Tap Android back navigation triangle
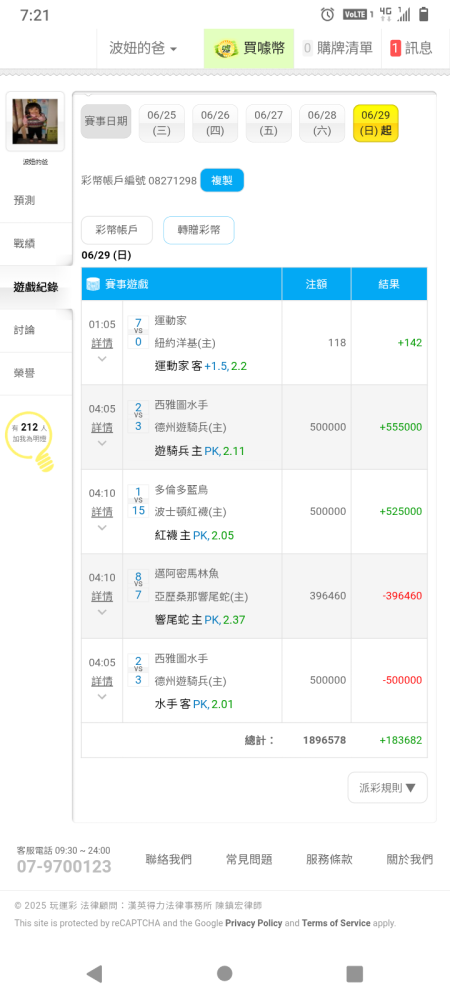This screenshot has height=1000, width=450. [x=94, y=973]
